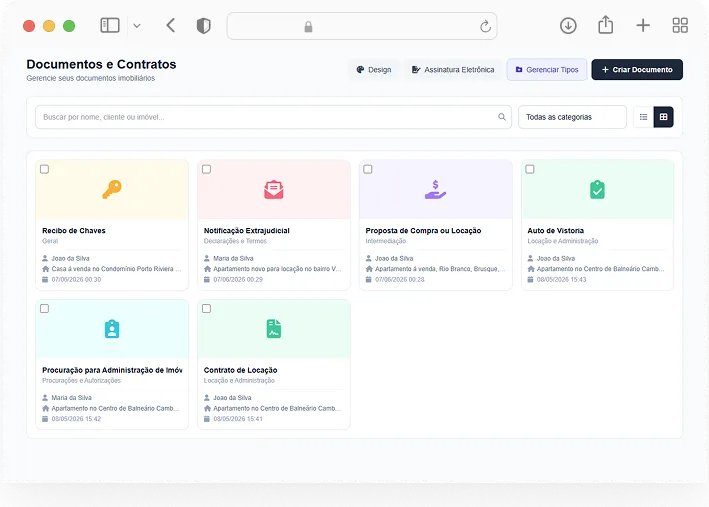Screen dimensions: 709x507
Task: Tick the Procuração para Administração checkbox
Action: (44, 308)
